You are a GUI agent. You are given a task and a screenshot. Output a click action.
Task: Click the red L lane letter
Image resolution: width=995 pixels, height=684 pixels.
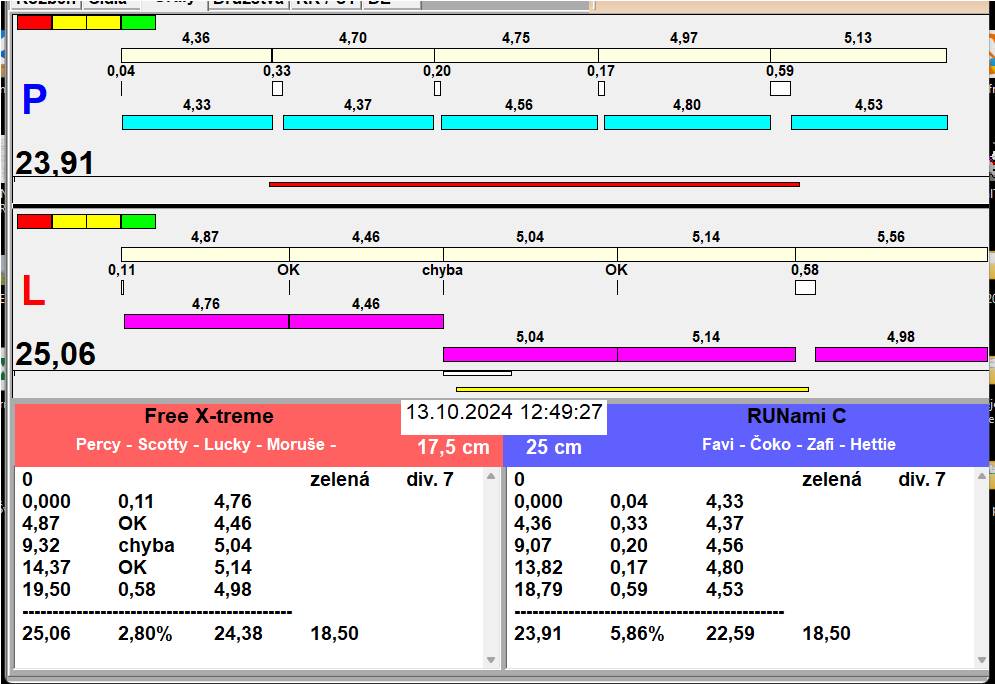[x=33, y=291]
